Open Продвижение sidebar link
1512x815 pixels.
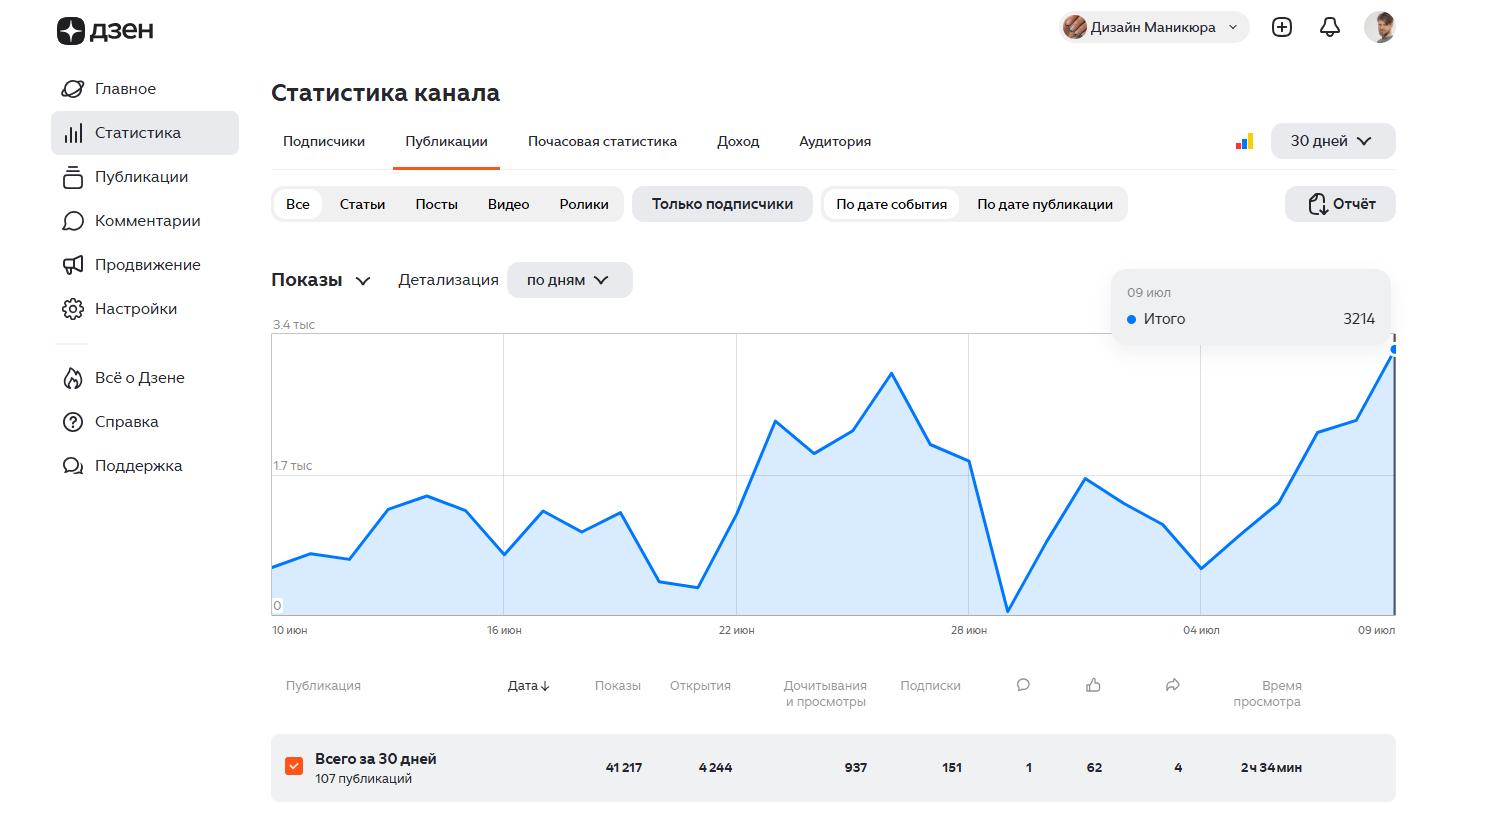click(x=145, y=265)
